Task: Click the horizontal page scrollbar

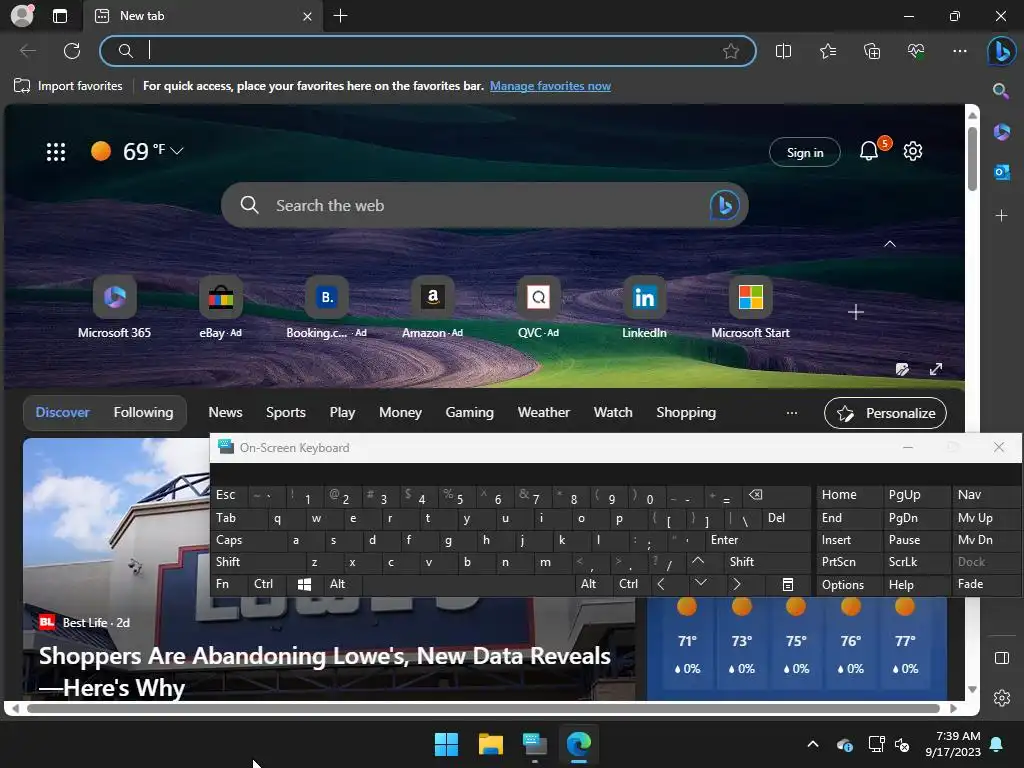Action: tap(483, 709)
